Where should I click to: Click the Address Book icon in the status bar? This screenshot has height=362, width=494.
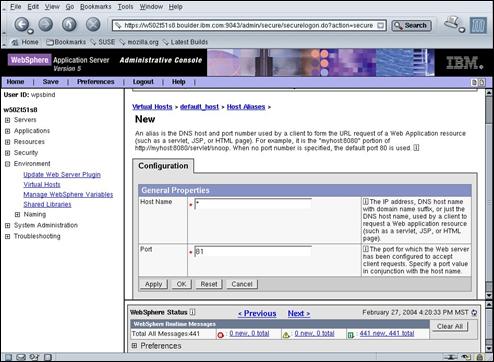[x=48, y=357]
